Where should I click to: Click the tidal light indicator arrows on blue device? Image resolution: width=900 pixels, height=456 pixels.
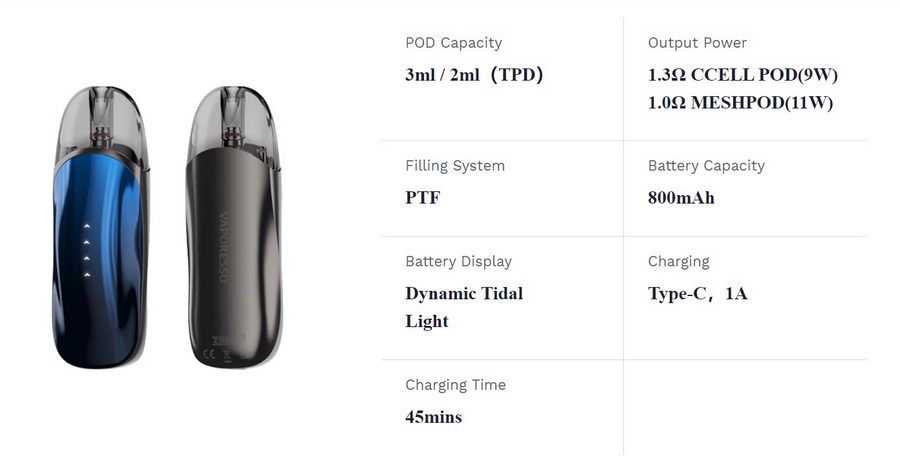click(x=87, y=251)
